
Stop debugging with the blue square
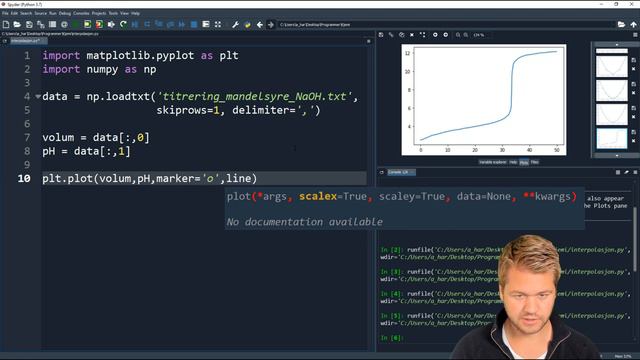pos(194,25)
